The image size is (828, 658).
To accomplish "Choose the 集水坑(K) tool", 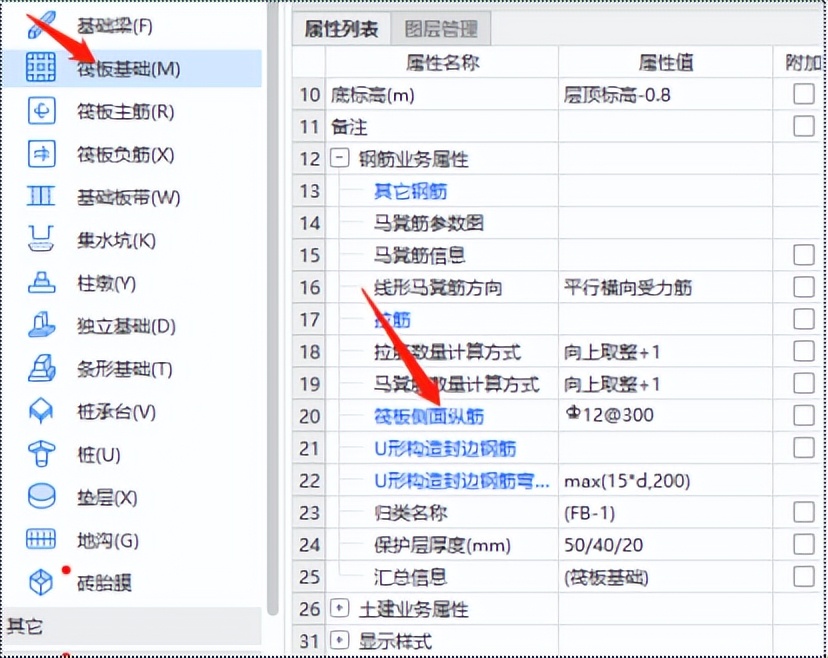I will [105, 240].
